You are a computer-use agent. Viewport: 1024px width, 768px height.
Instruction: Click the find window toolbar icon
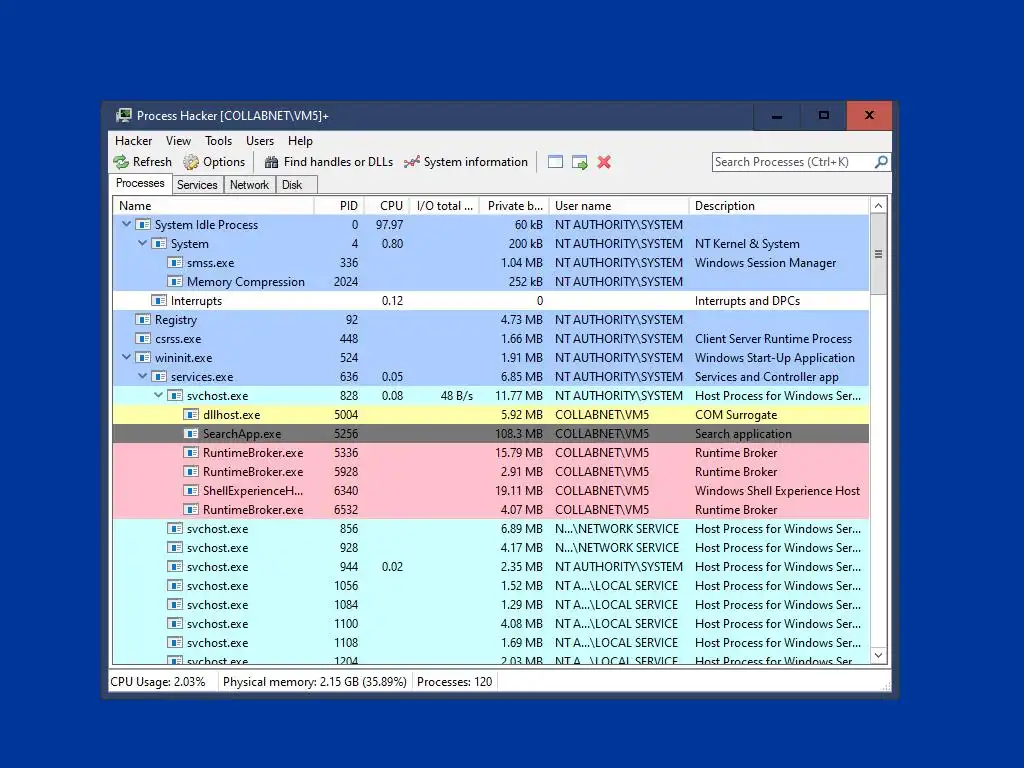coord(555,162)
